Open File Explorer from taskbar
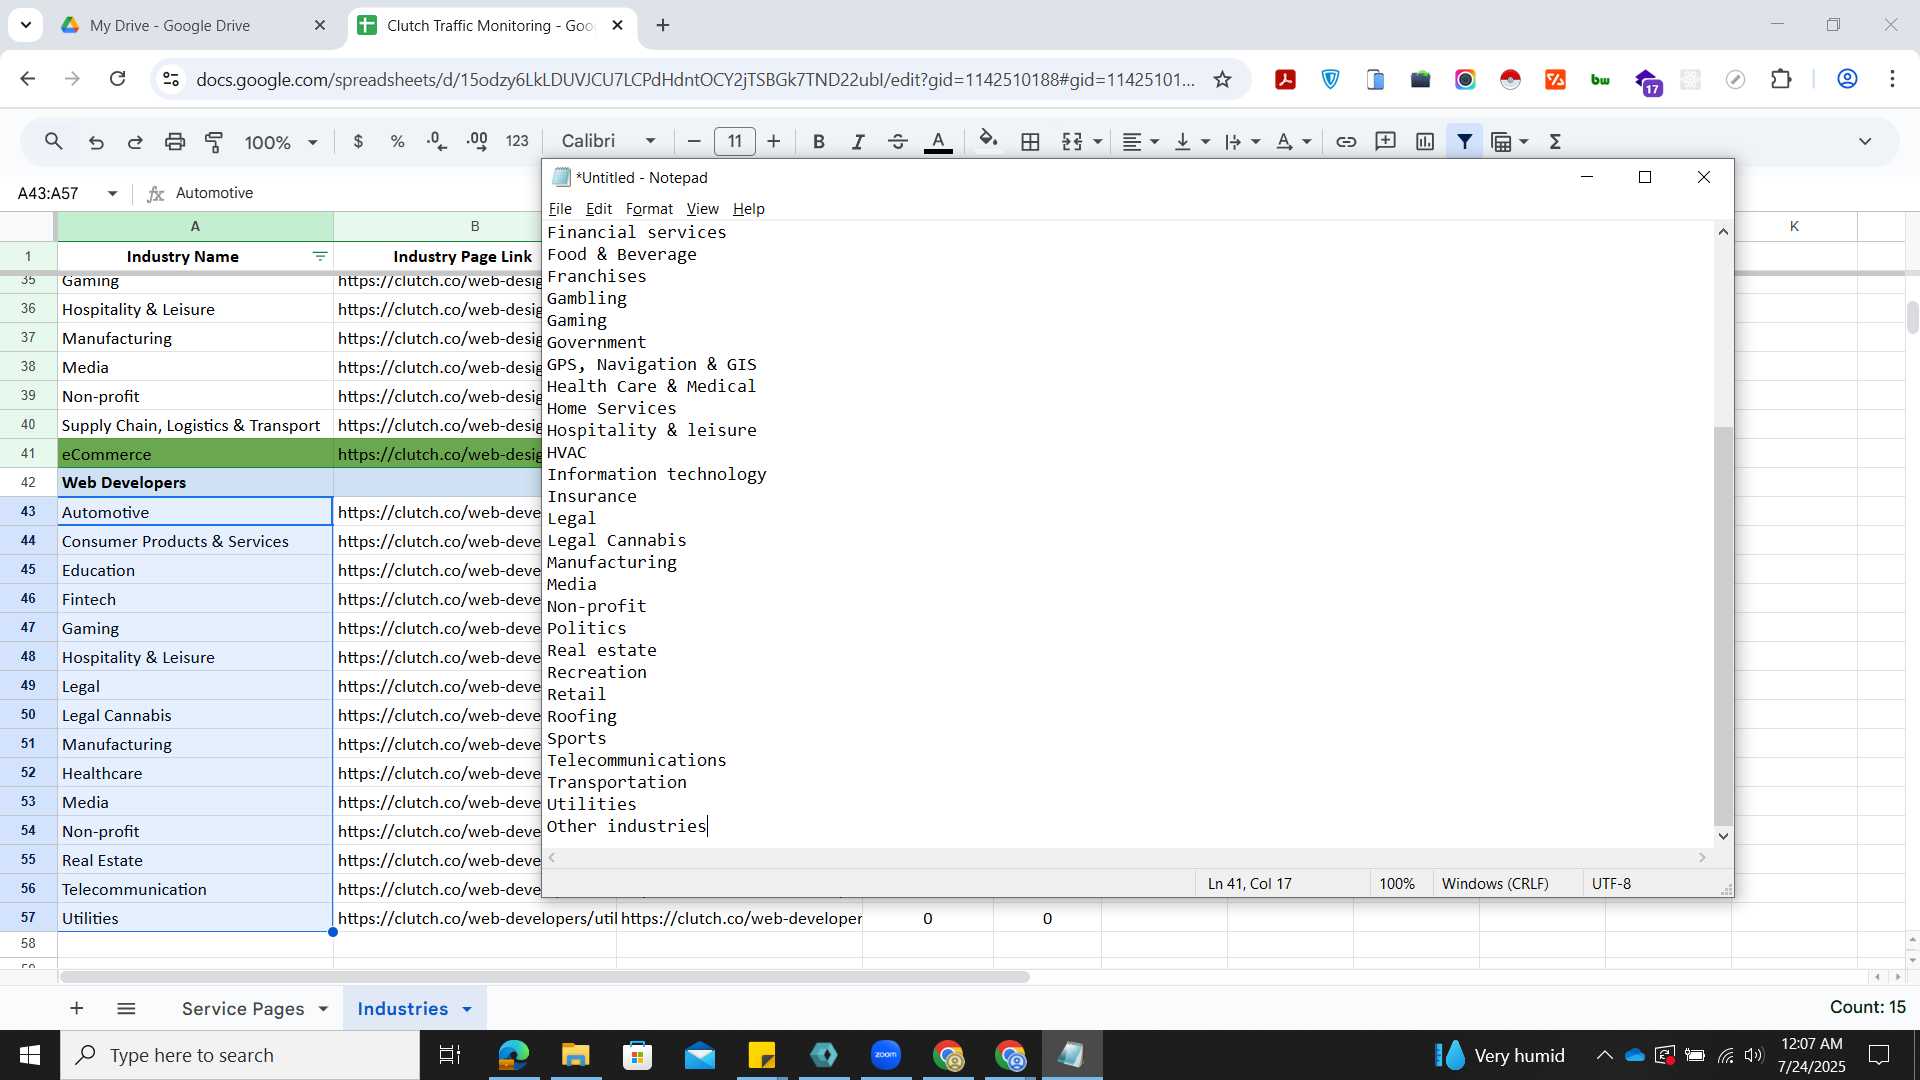Image resolution: width=1920 pixels, height=1080 pixels. click(x=575, y=1055)
